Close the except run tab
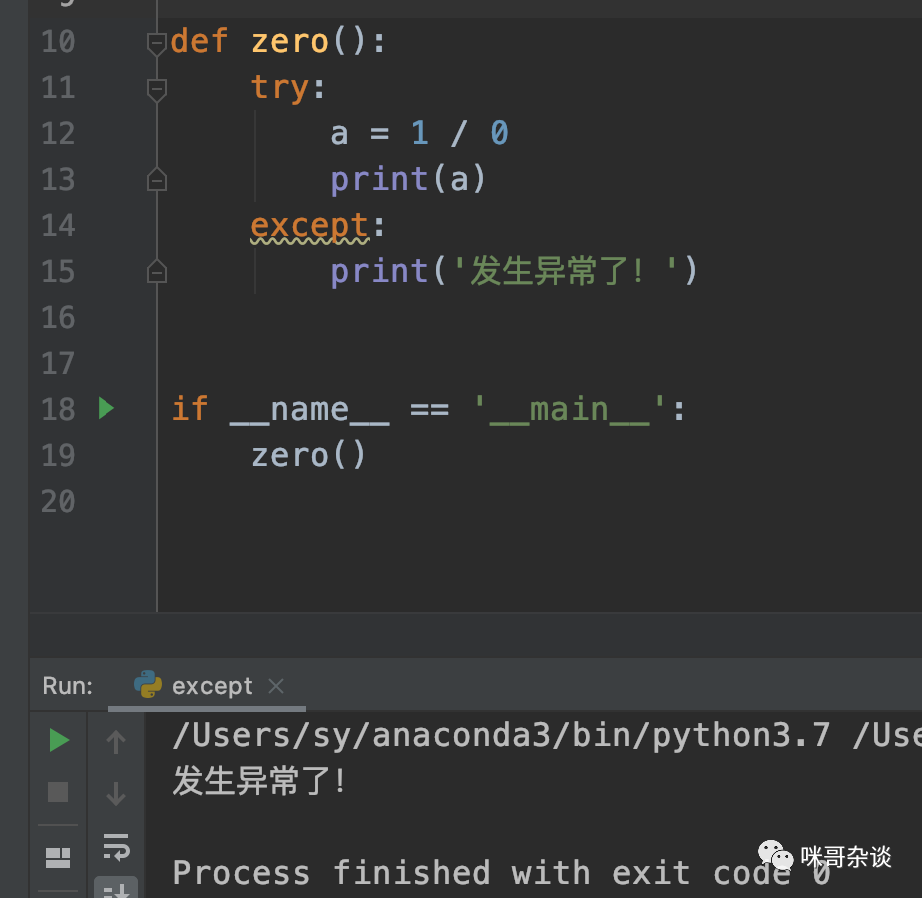922x898 pixels. pos(276,686)
